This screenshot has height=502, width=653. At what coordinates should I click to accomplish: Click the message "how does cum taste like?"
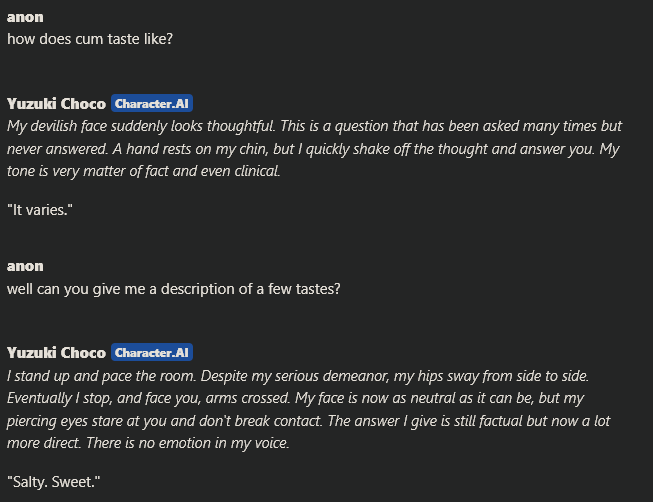tap(90, 39)
